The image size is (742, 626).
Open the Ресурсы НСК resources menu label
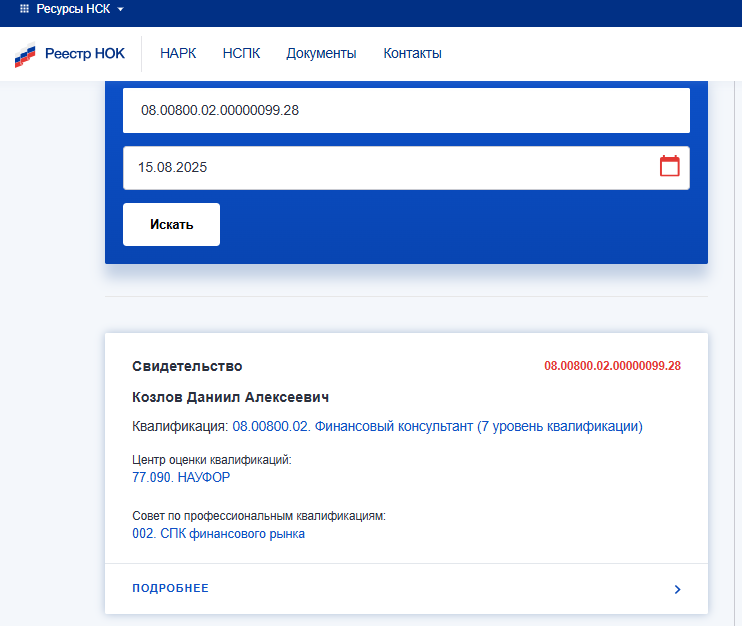pos(73,9)
